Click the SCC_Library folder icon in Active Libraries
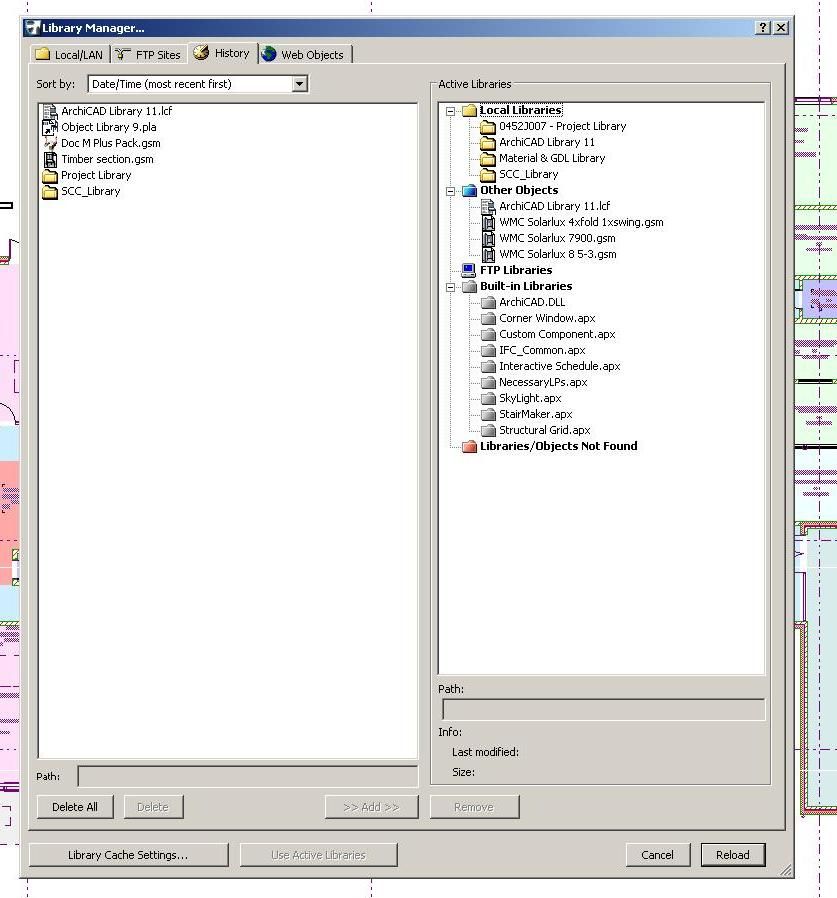Image resolution: width=837 pixels, height=898 pixels. (488, 174)
